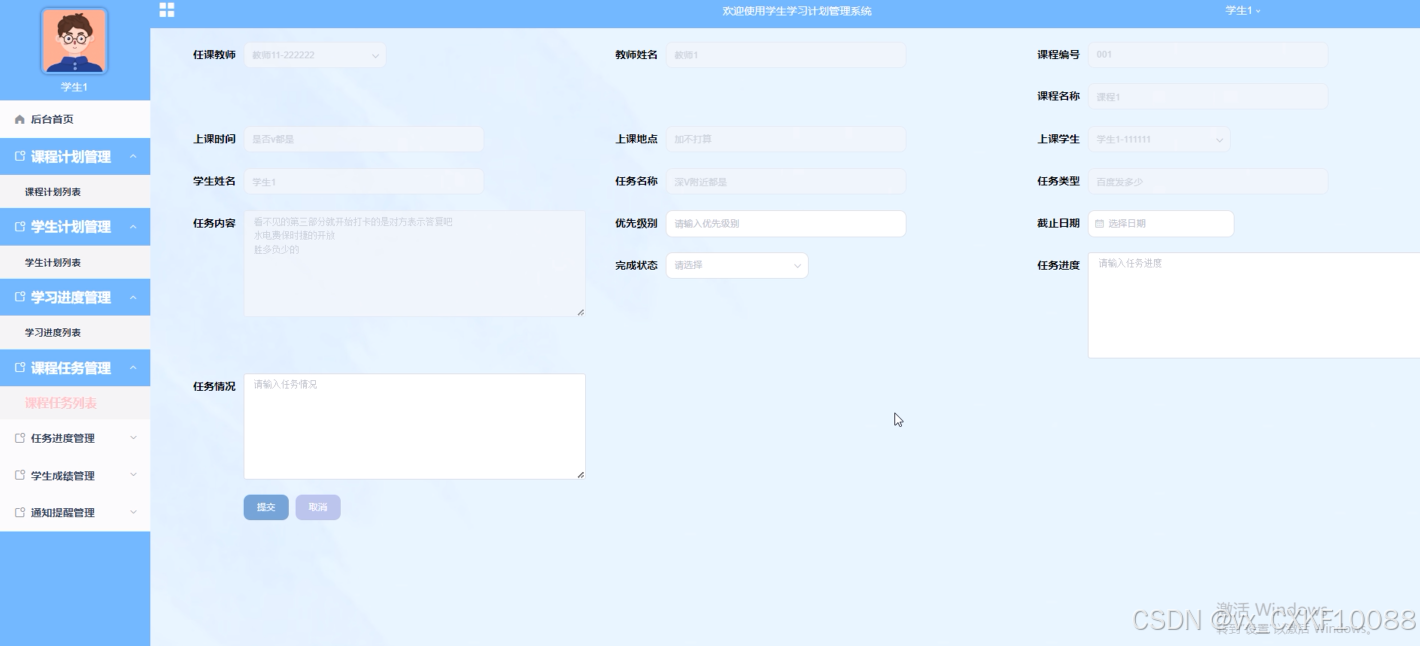Collapse the 学习进度管理 section

tap(75, 298)
